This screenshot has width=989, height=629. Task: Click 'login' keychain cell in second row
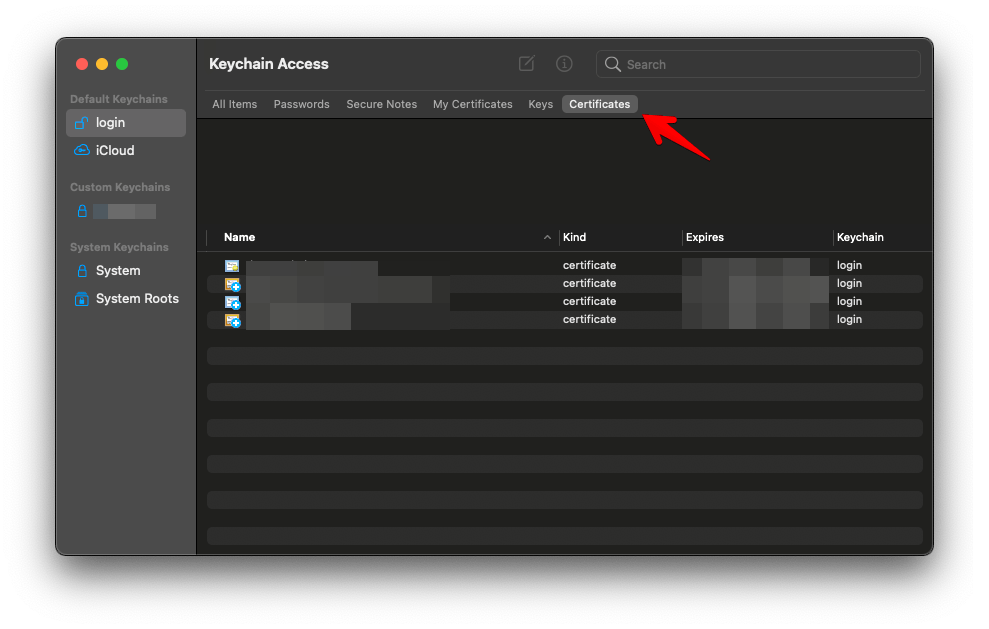tap(849, 283)
